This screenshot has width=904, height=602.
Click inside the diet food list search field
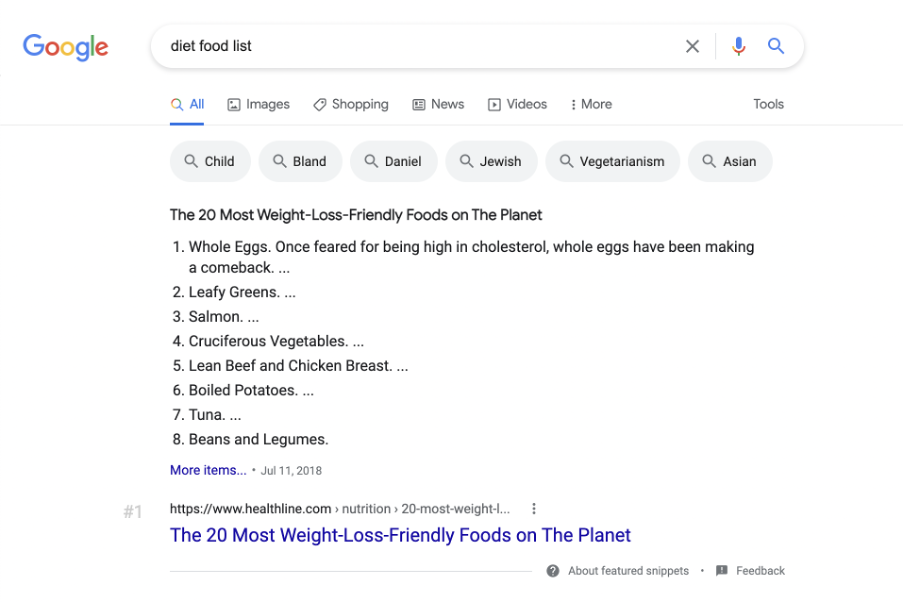(421, 46)
